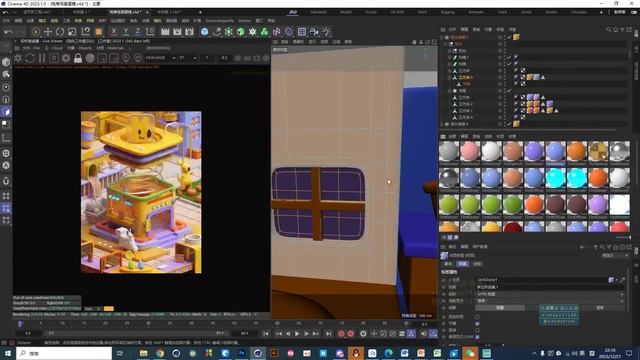640x360 pixels.
Task: Select Polygons mode in left sidebar
Action: 6,111
